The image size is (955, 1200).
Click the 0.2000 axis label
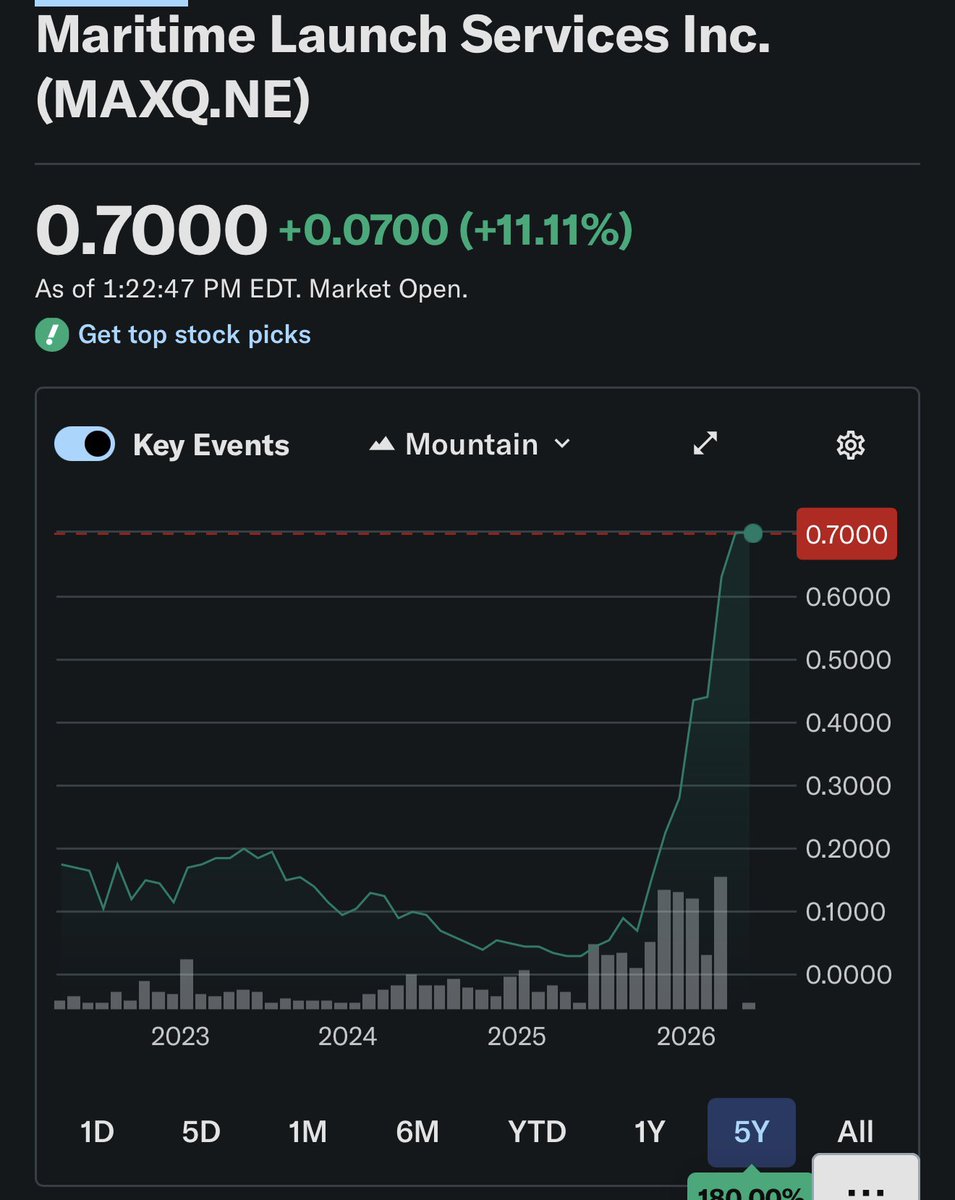pyautogui.click(x=848, y=848)
